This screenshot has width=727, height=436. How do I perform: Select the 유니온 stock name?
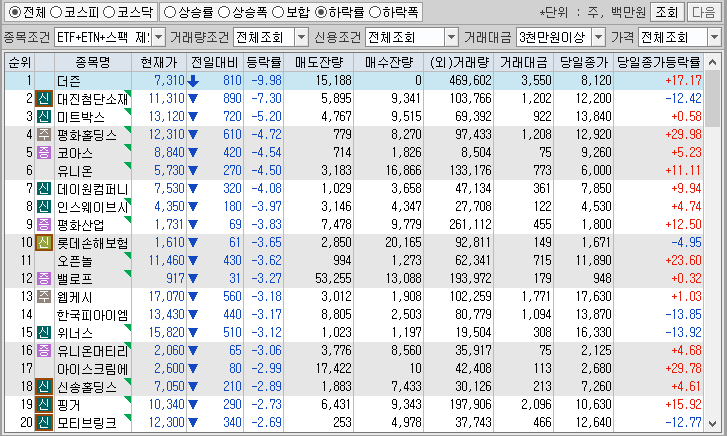click(75, 171)
